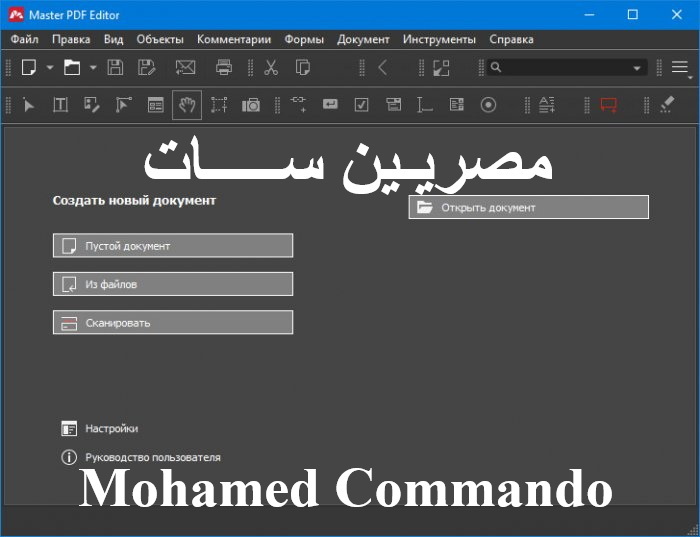Click the Snapshot camera tool
Image resolution: width=700 pixels, height=537 pixels.
click(x=251, y=105)
